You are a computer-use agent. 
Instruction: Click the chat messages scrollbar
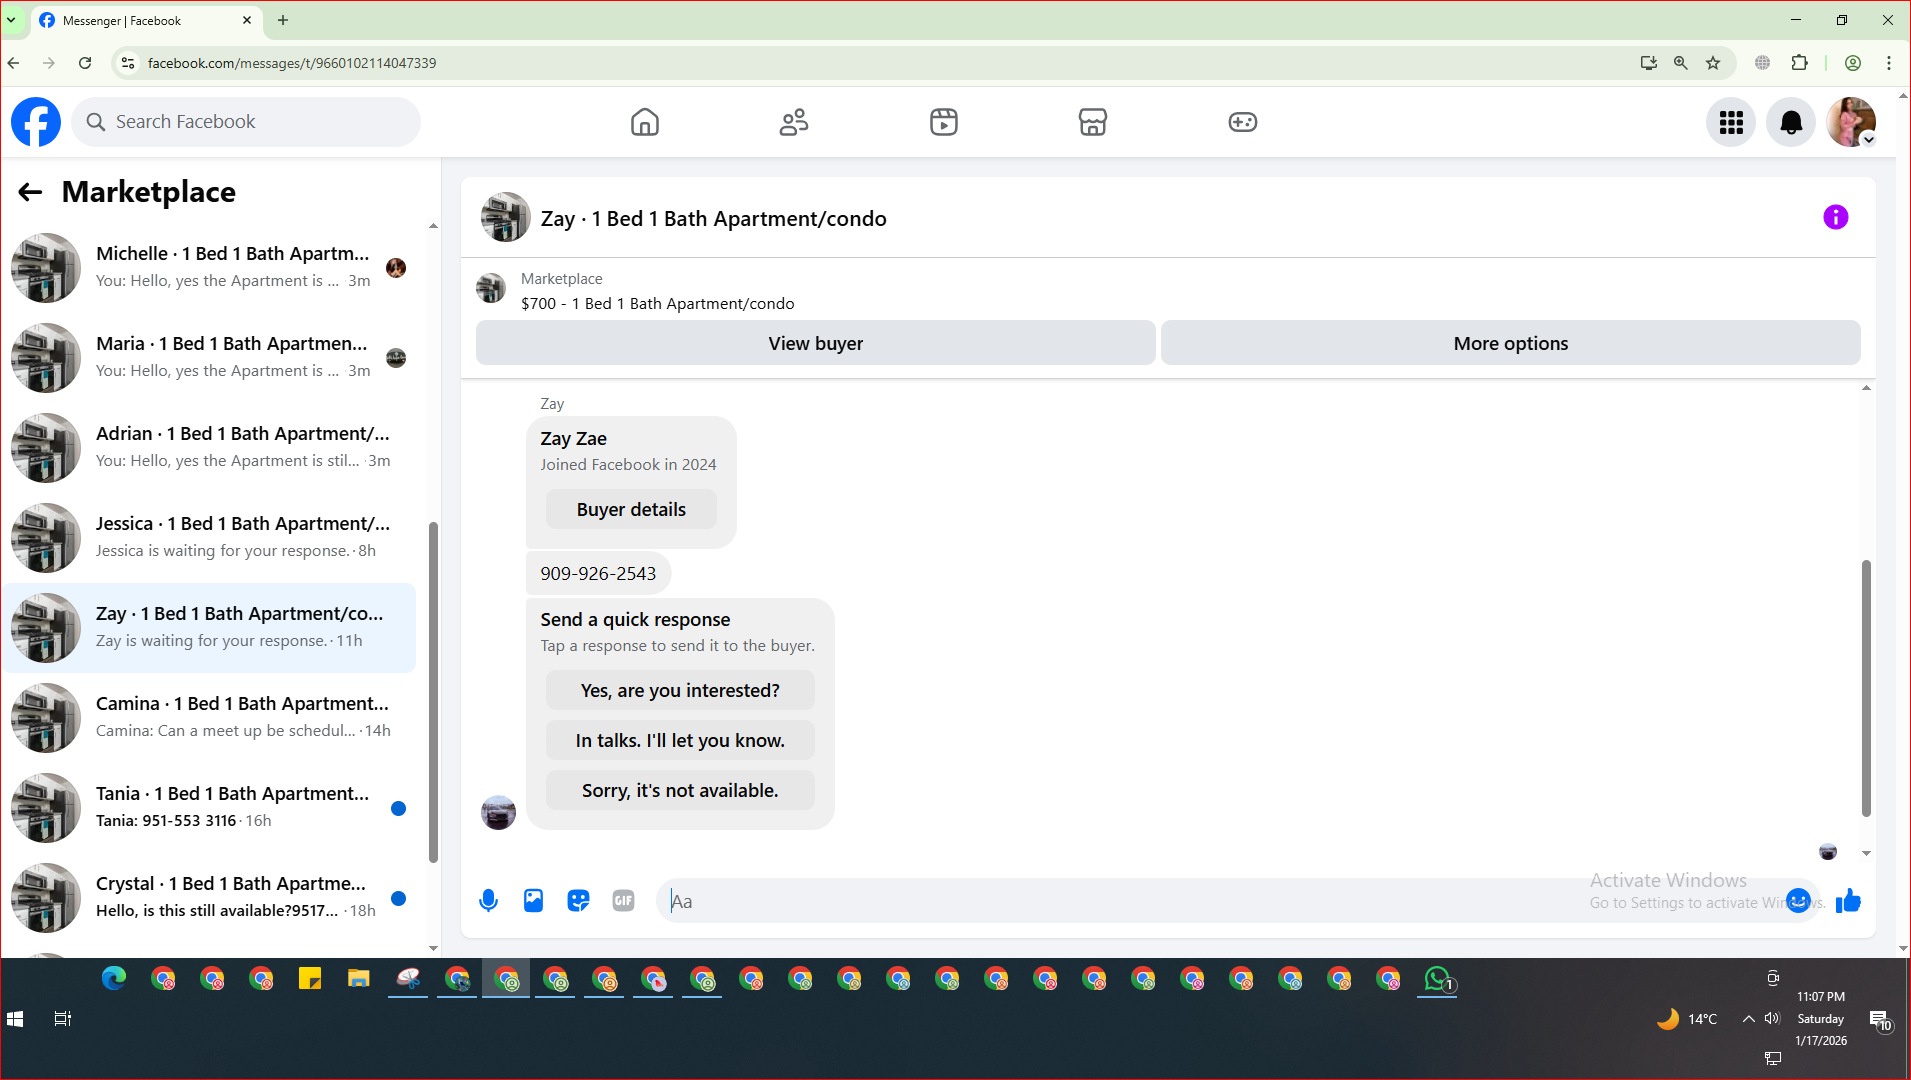coord(1866,688)
